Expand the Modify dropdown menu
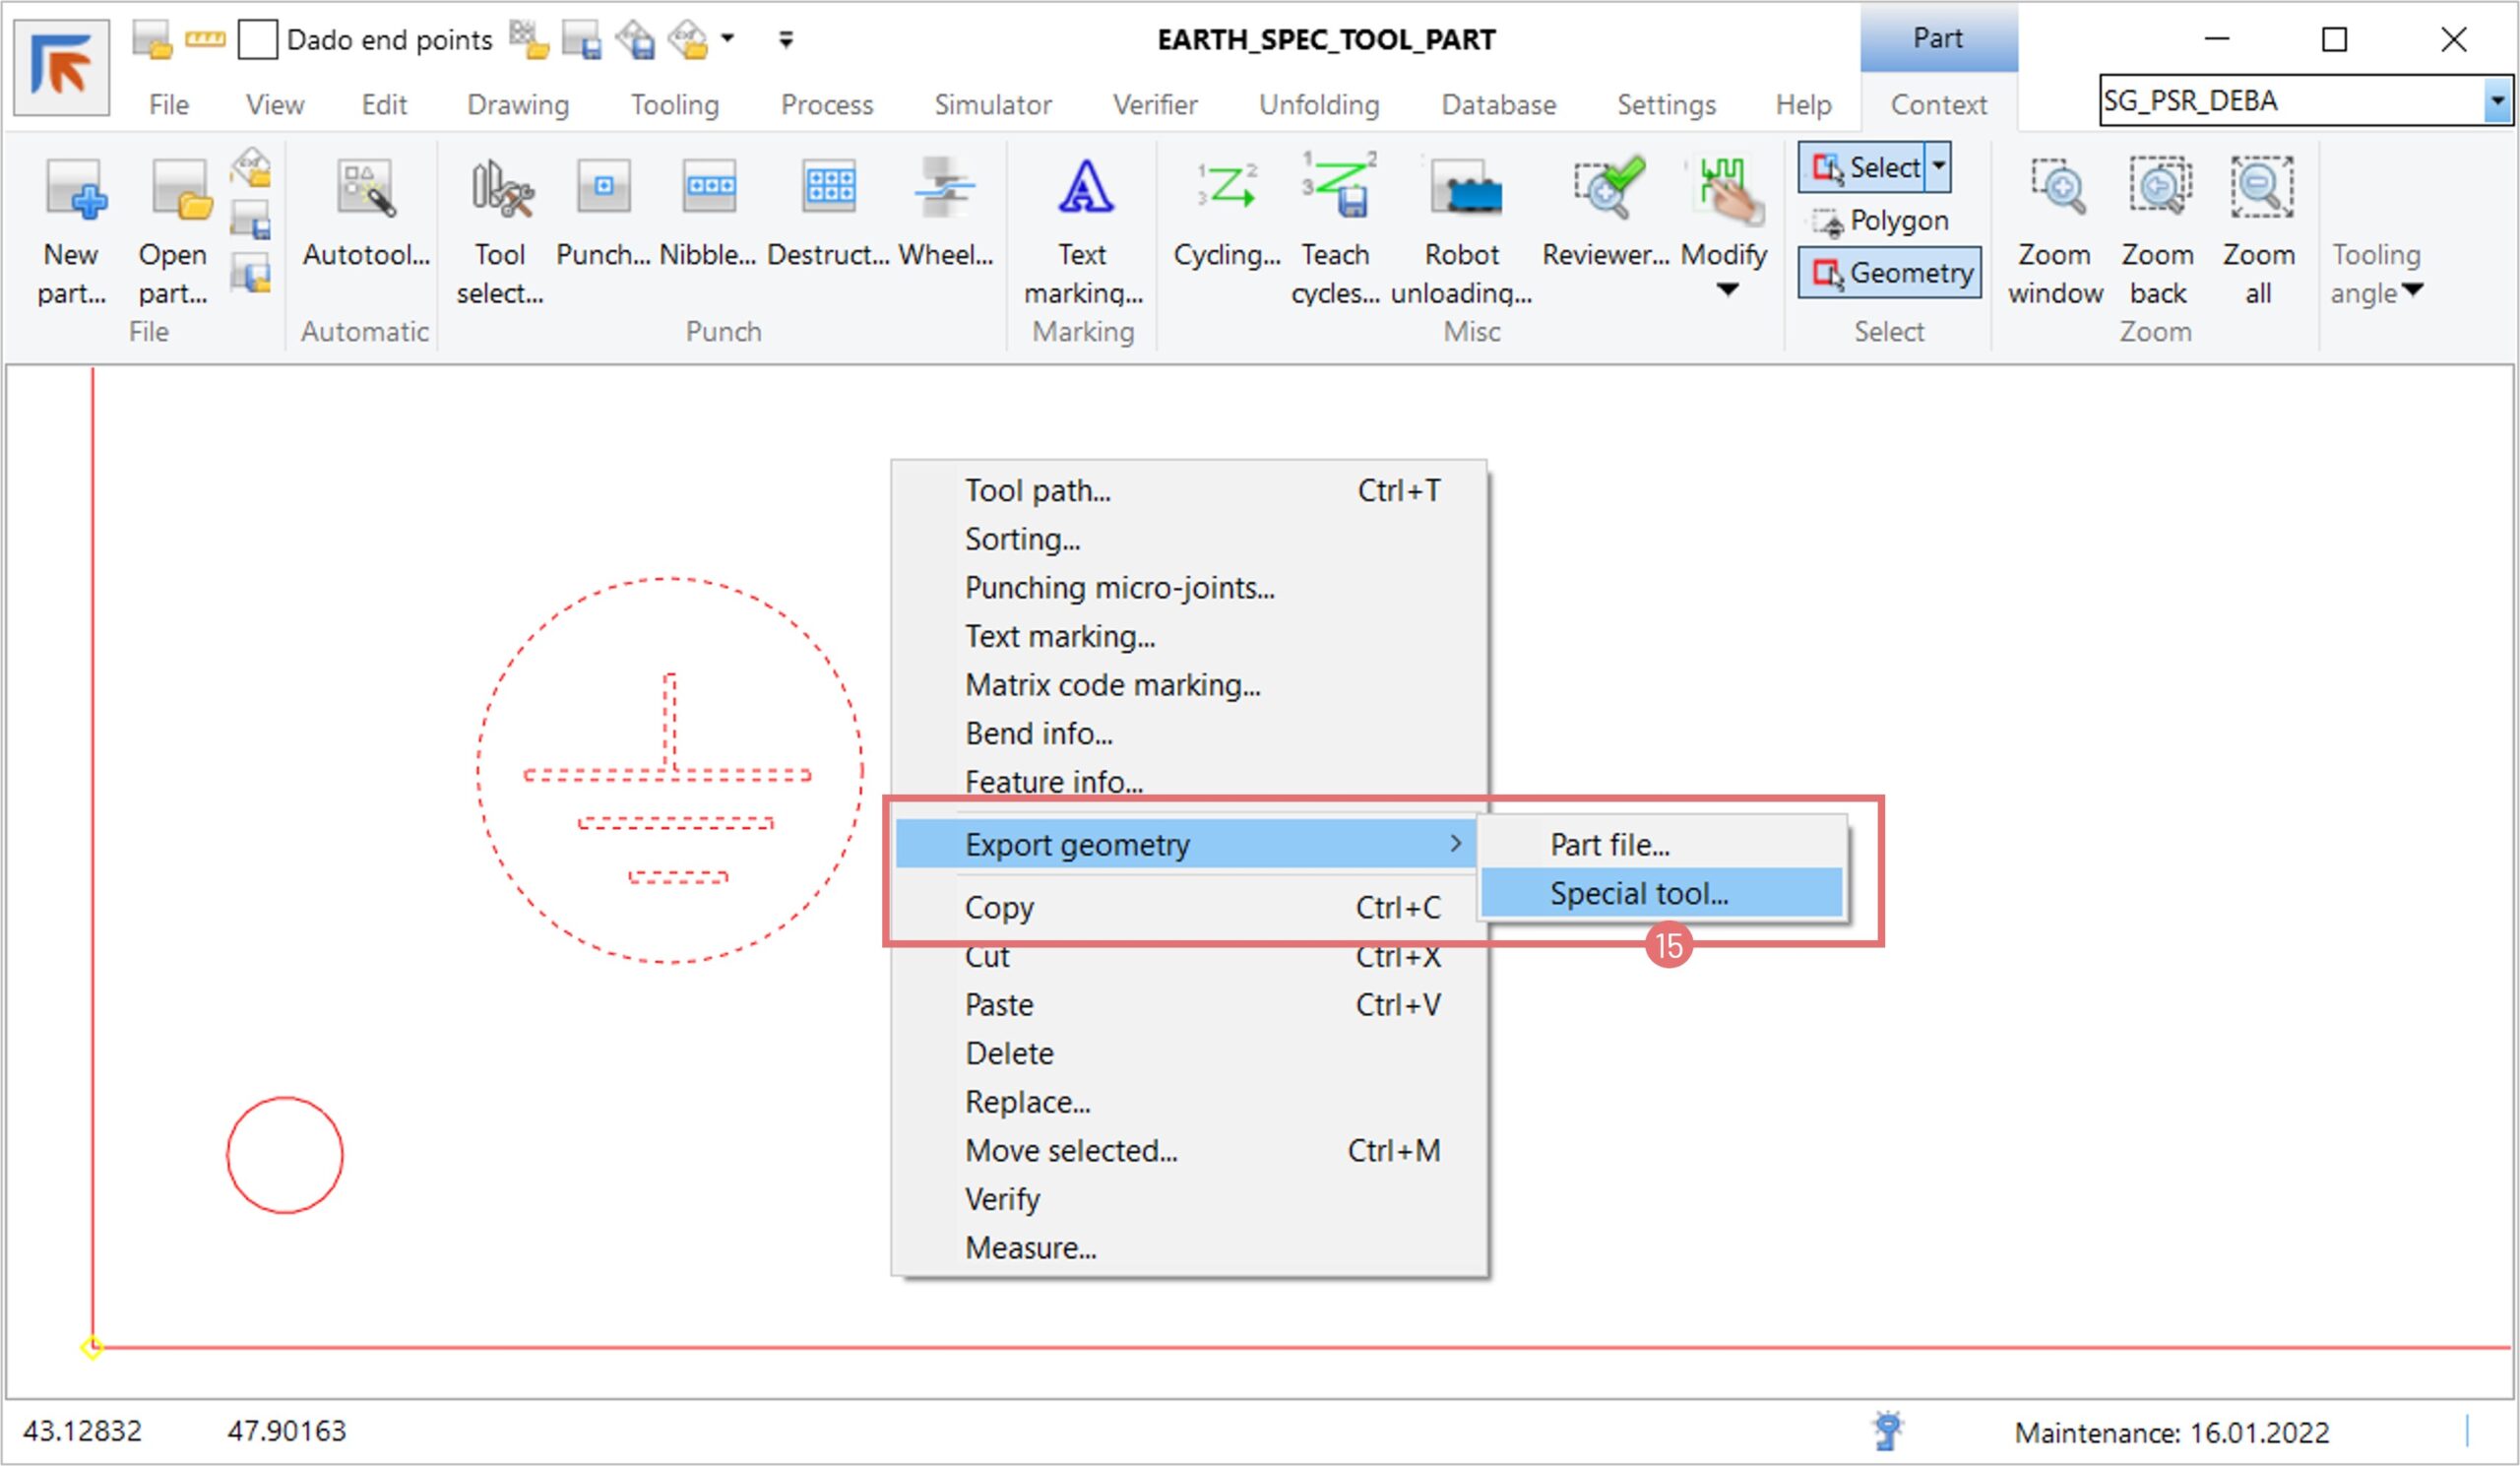This screenshot has height=1466, width=2520. (x=1726, y=290)
